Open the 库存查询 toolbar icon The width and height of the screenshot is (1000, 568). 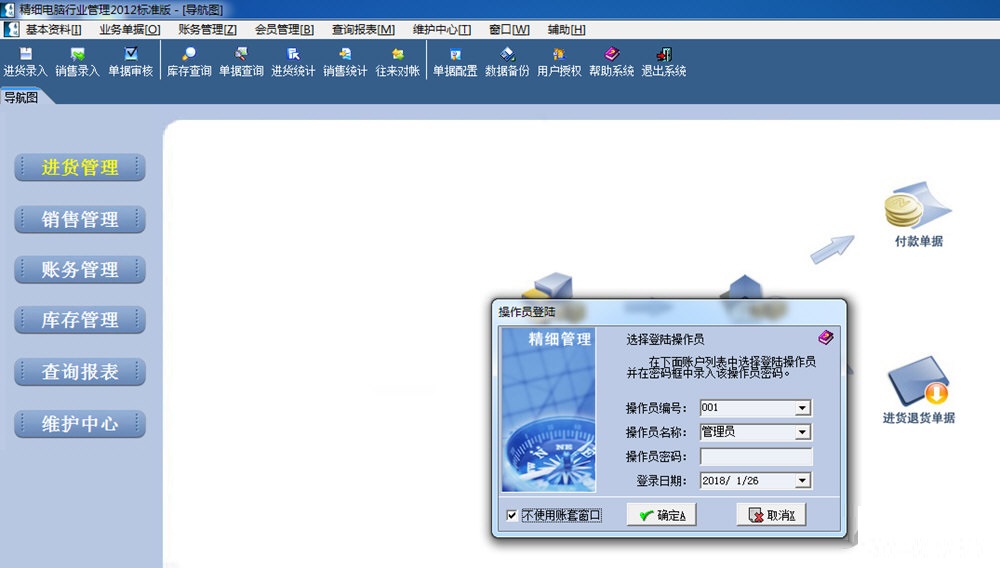[189, 62]
